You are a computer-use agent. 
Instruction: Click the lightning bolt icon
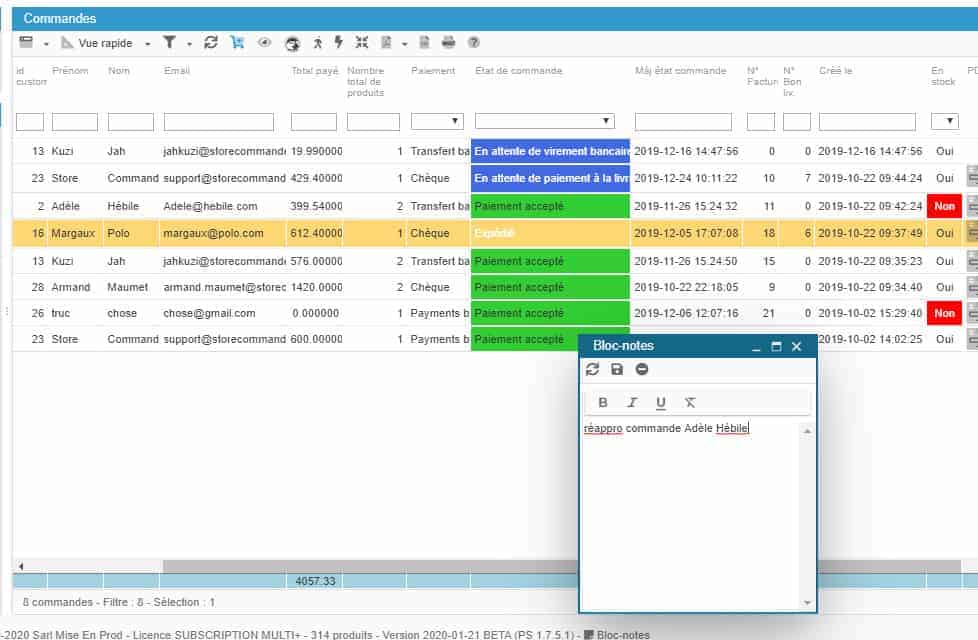(x=338, y=43)
